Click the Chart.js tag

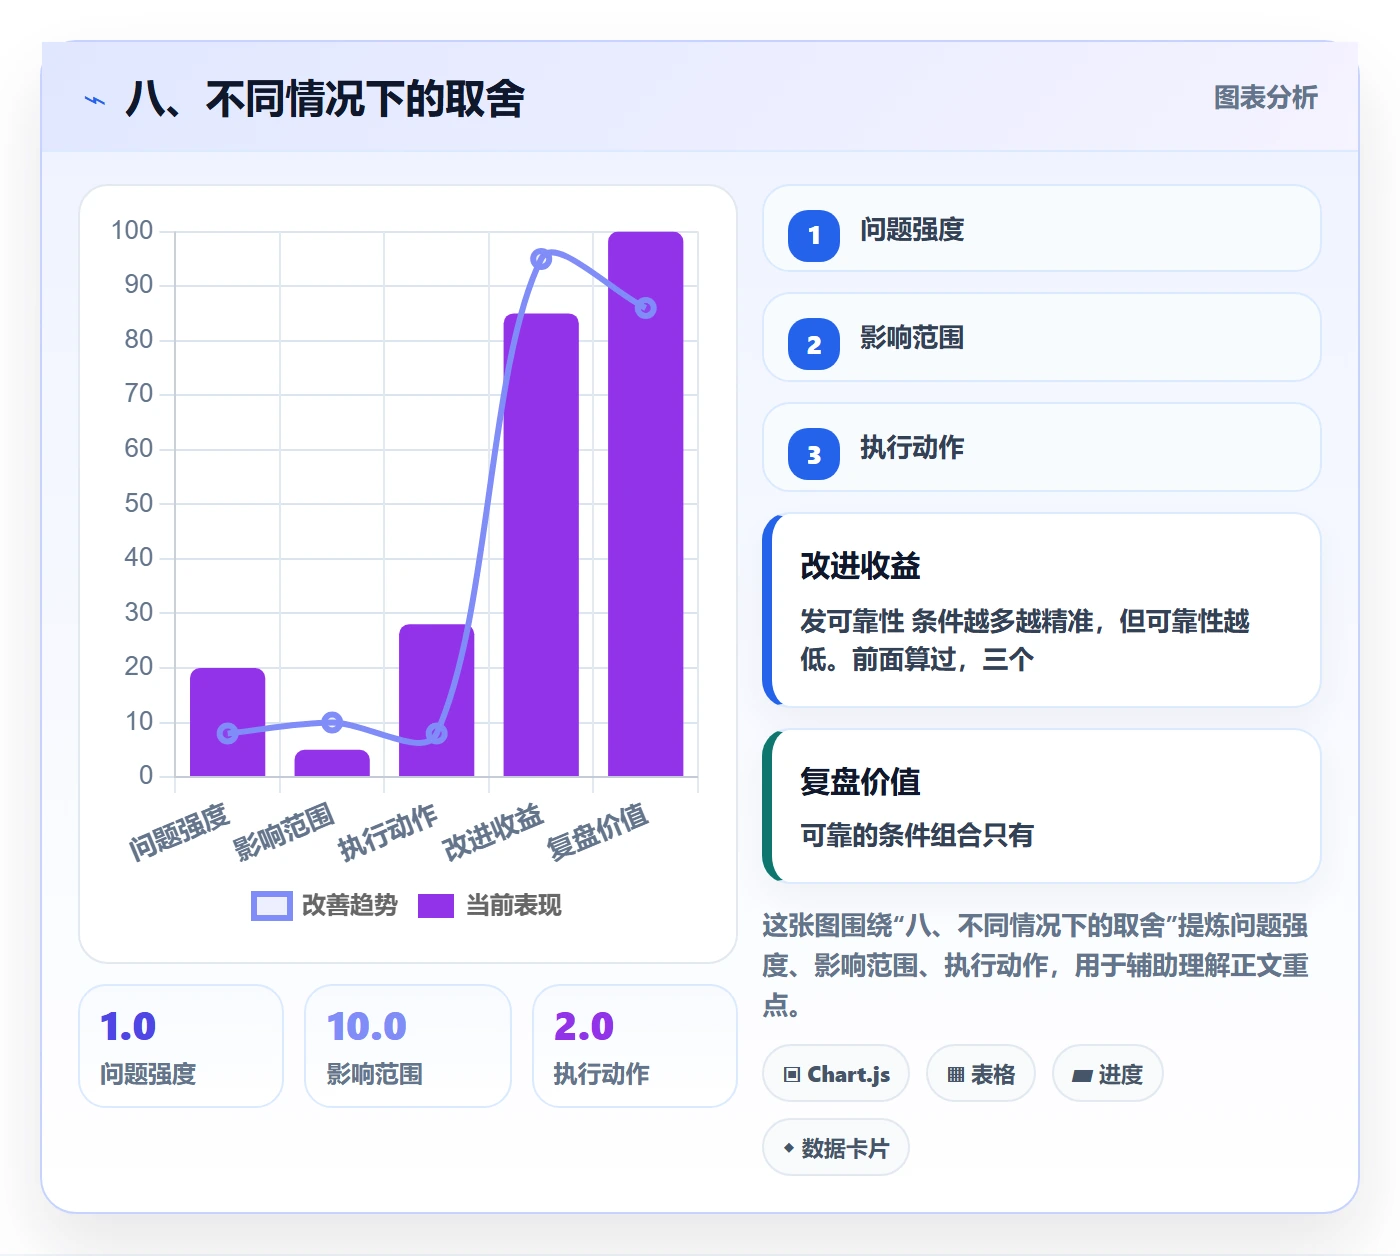[836, 1074]
